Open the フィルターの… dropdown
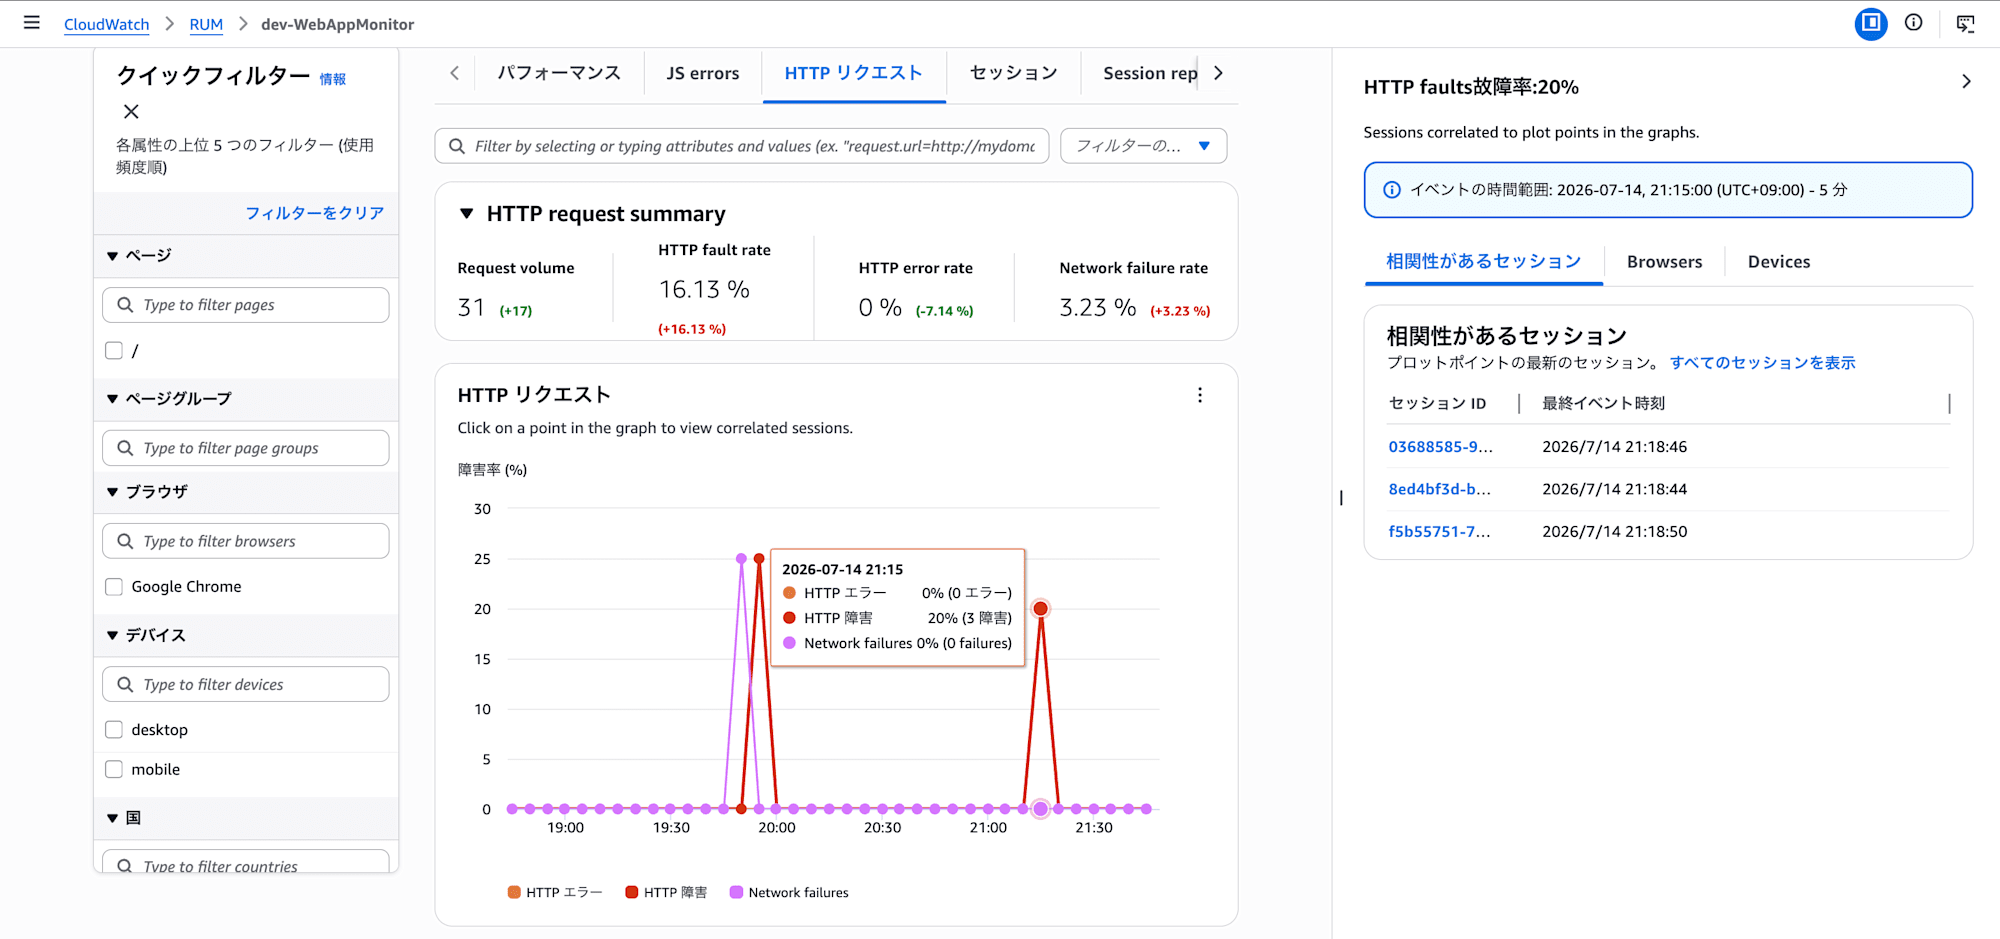 click(1143, 146)
